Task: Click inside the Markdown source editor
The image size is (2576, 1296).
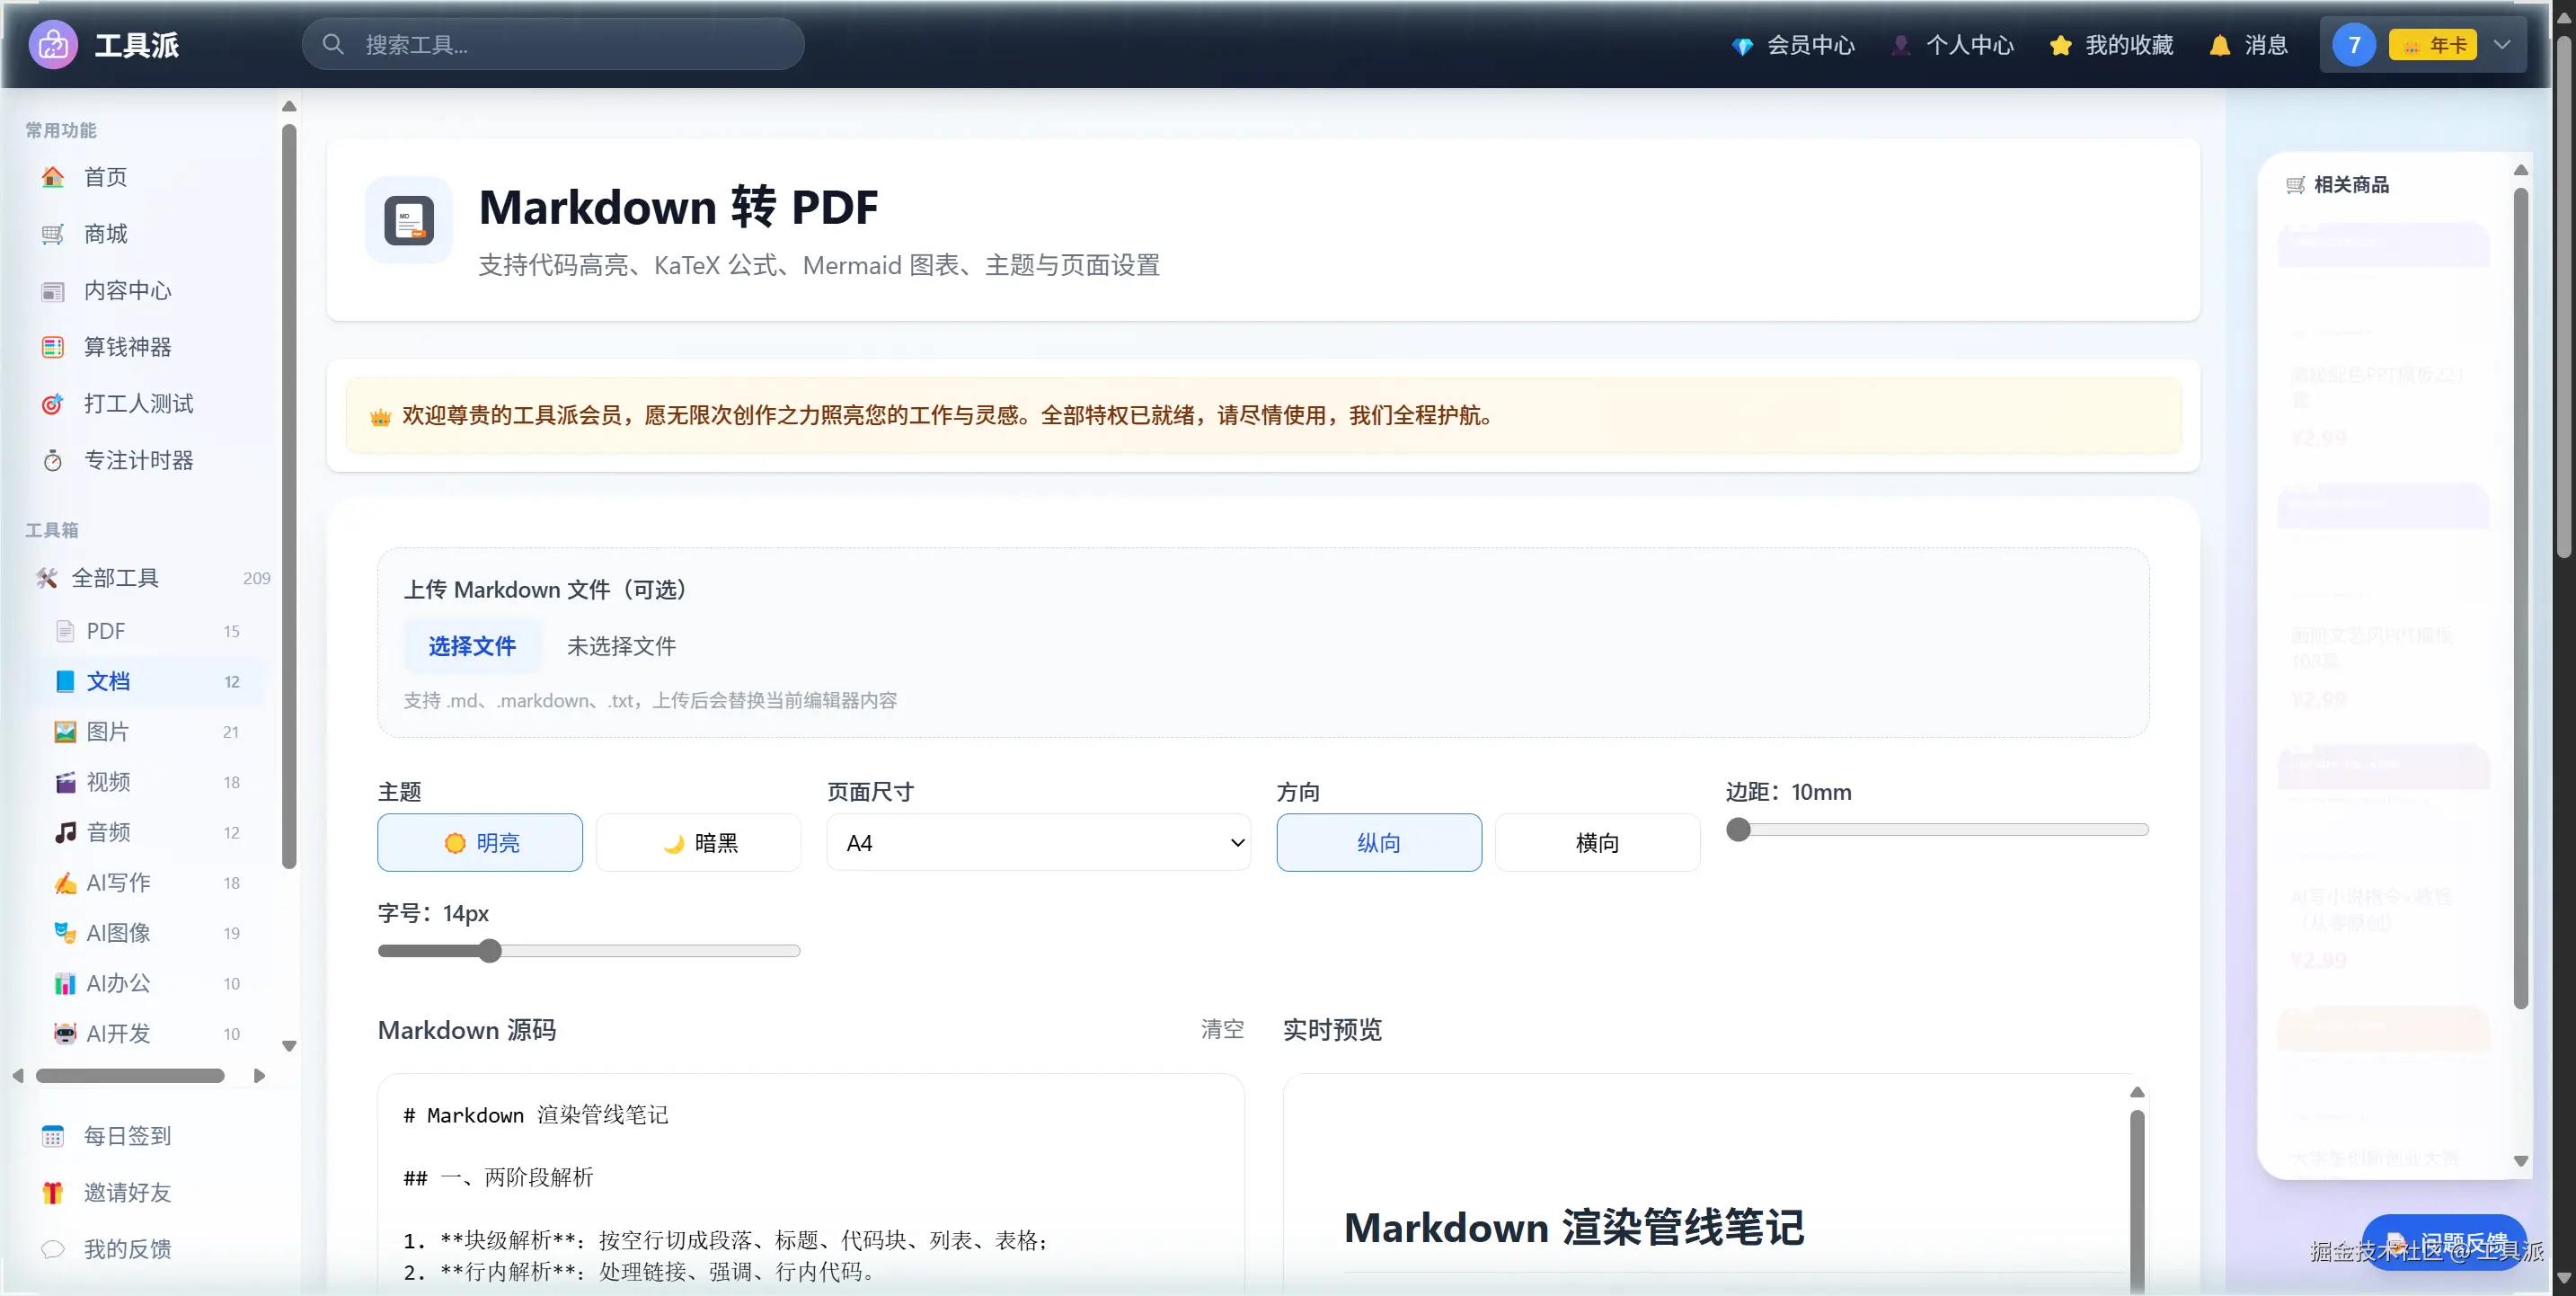Action: (x=811, y=1184)
